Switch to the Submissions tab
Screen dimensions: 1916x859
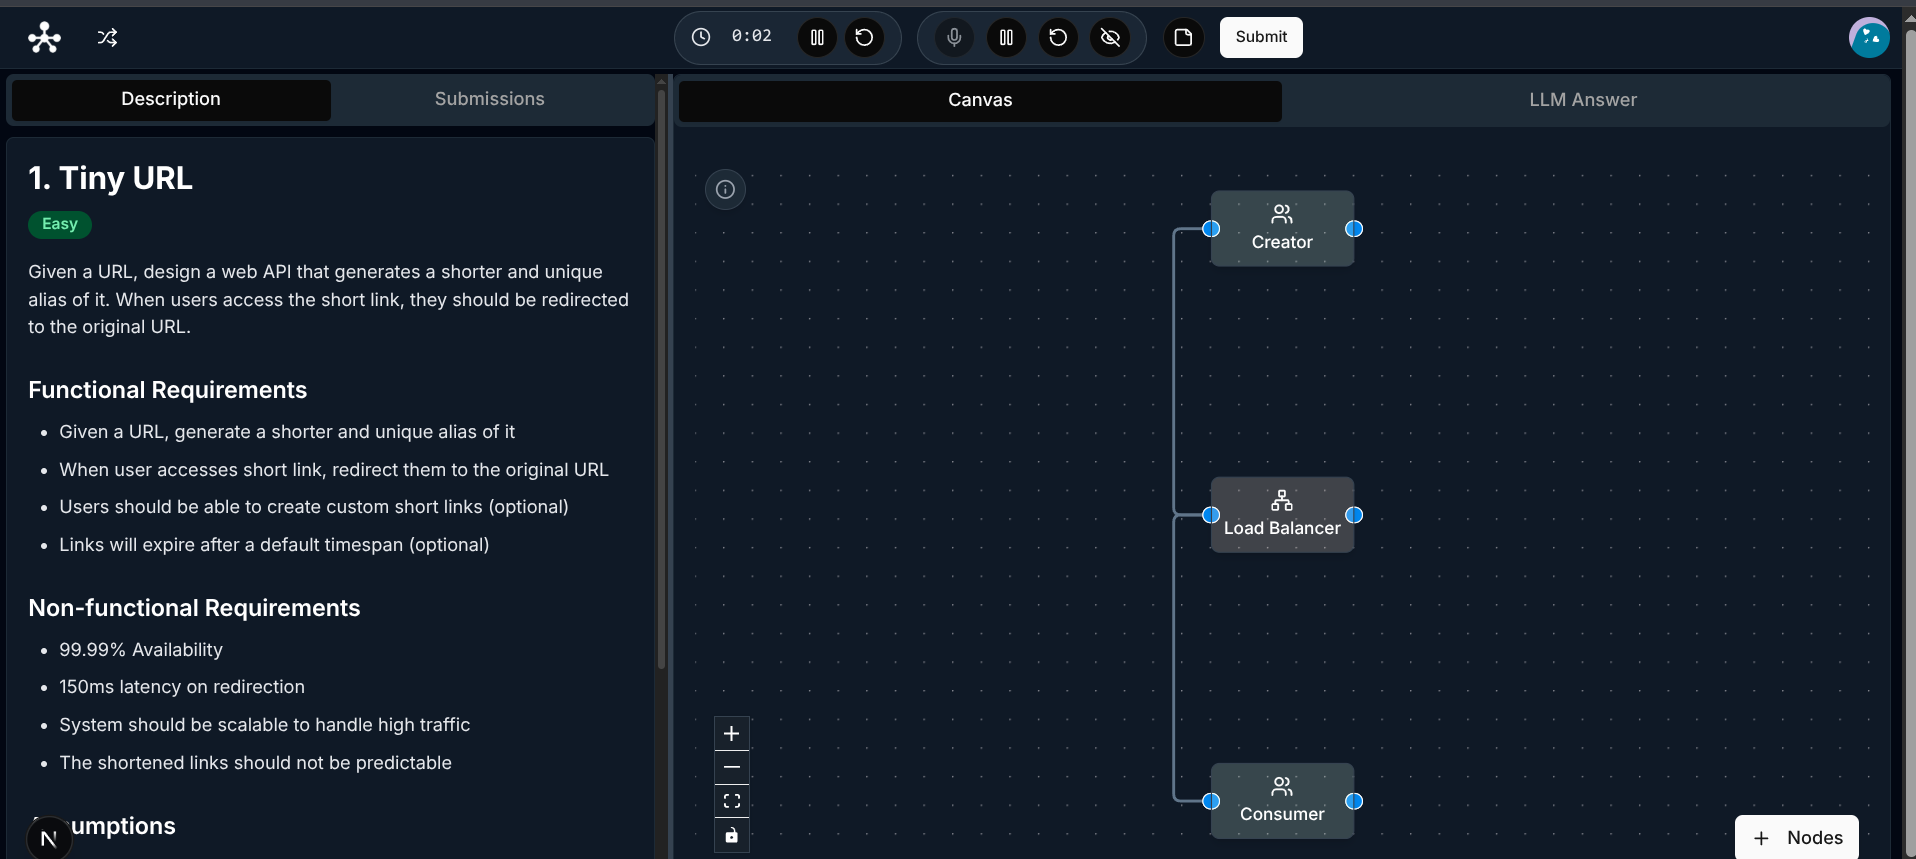[x=490, y=99]
